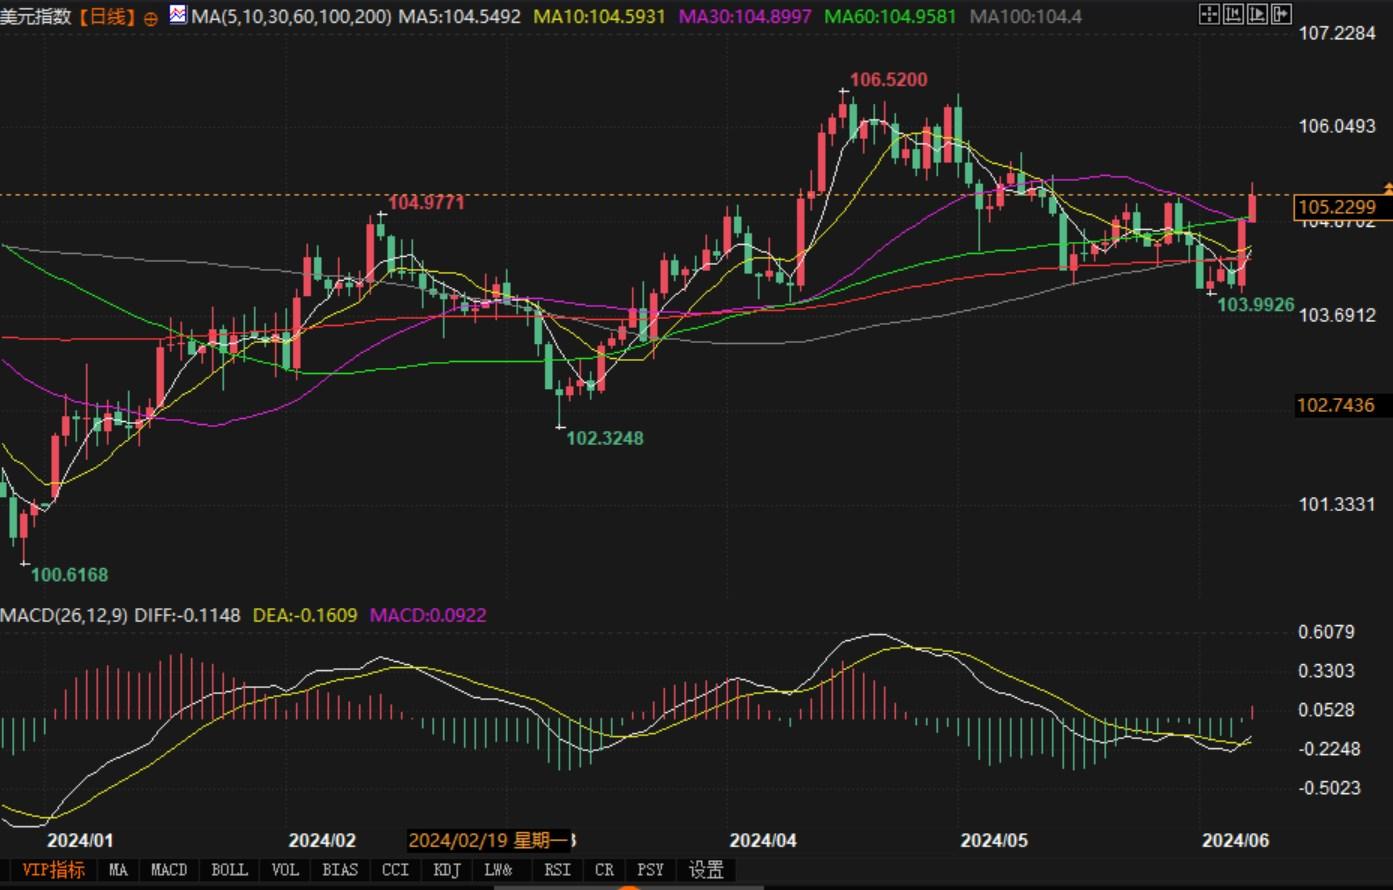Click the 美元指数 title label
Screen dimensions: 1393x890
coord(36,17)
